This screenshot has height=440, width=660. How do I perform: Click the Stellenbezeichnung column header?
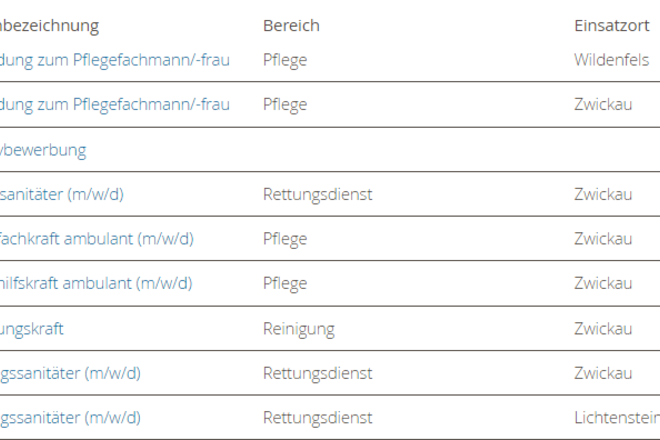coord(49,26)
